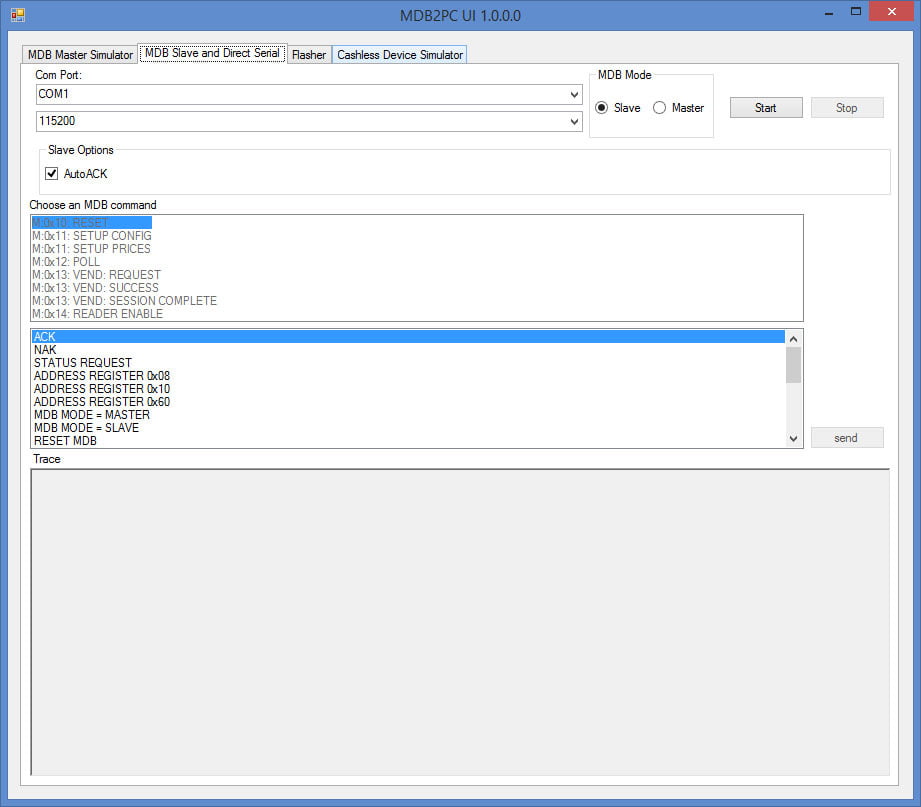921x807 pixels.
Task: Click the Stop button
Action: click(x=846, y=107)
